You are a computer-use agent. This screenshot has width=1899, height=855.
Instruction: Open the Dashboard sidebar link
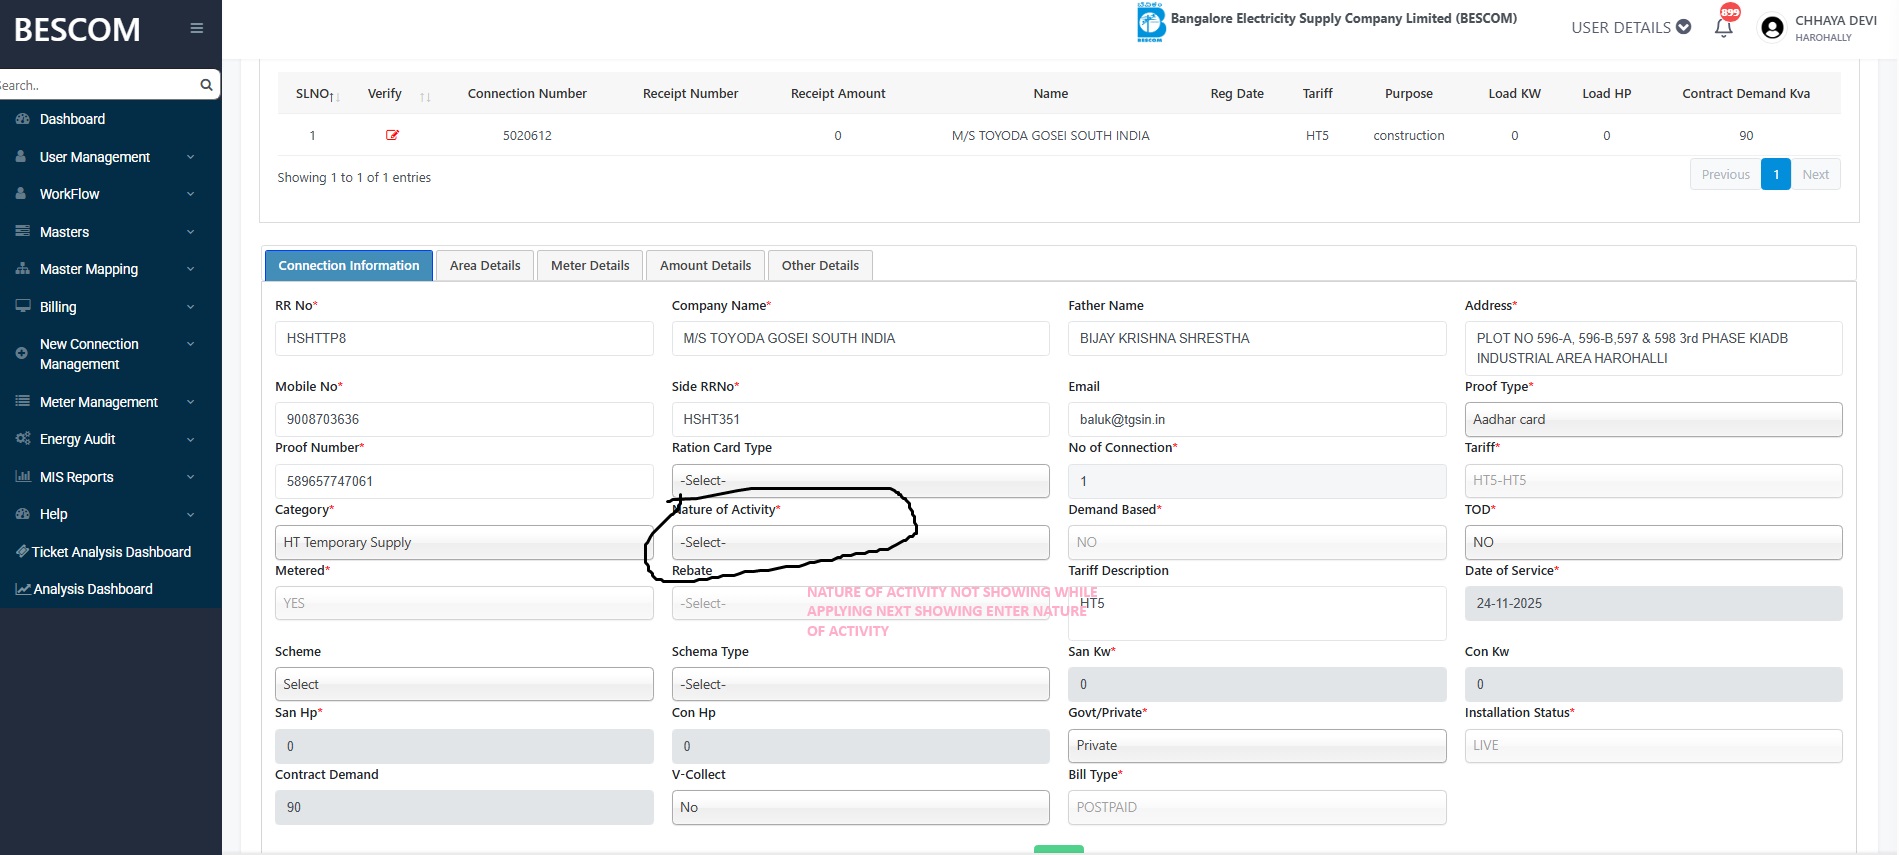tap(72, 119)
